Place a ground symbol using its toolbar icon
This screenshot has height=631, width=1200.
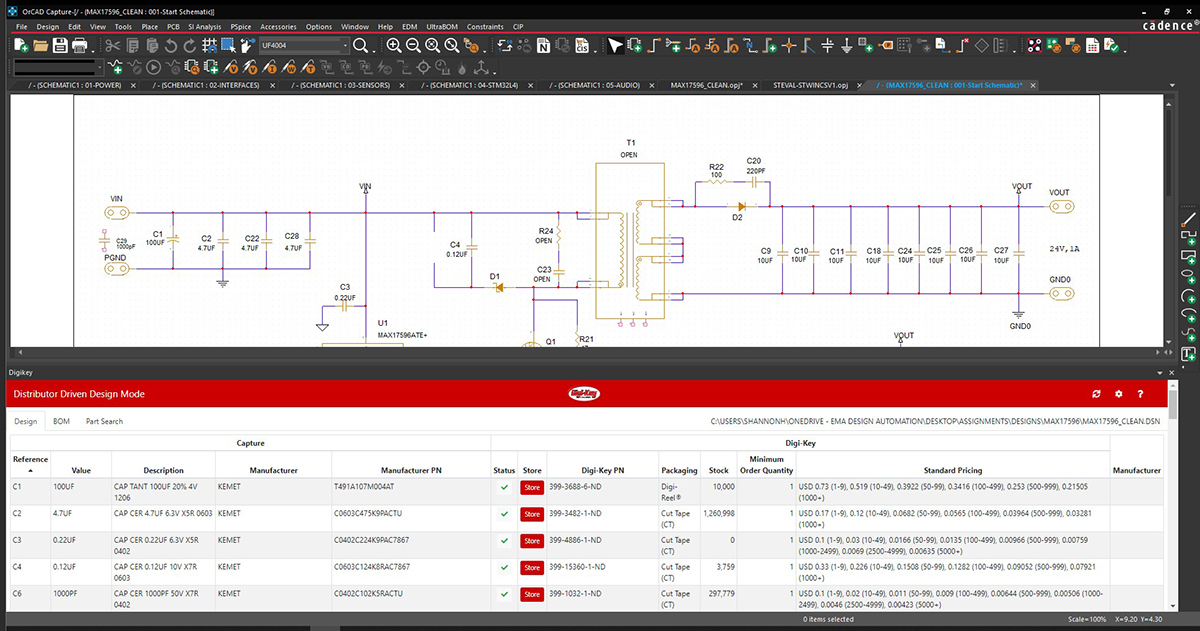click(x=847, y=44)
